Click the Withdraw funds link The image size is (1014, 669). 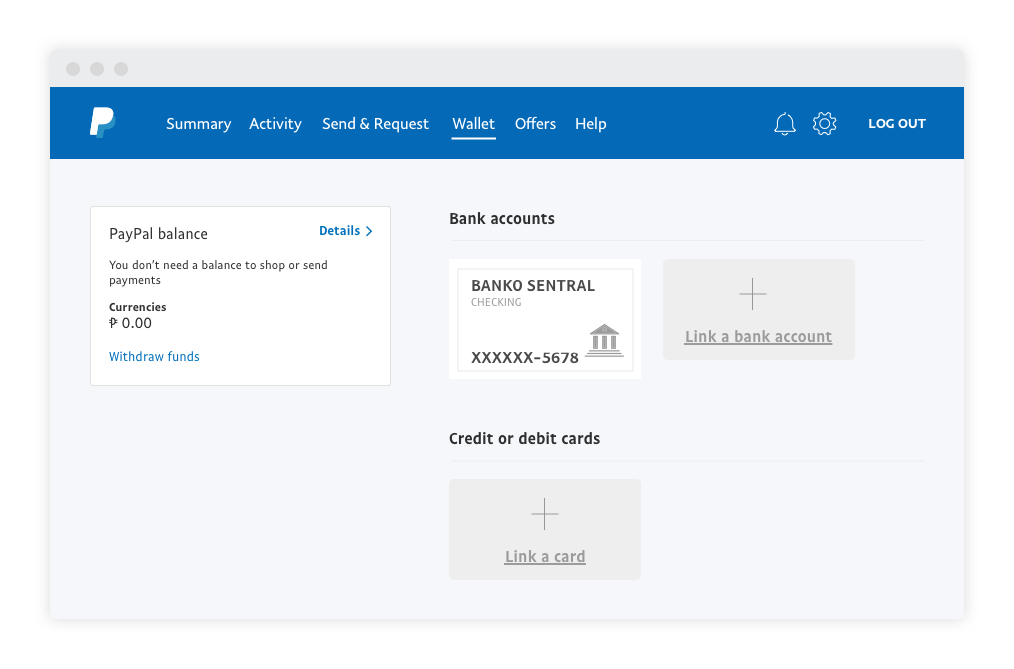(x=154, y=357)
